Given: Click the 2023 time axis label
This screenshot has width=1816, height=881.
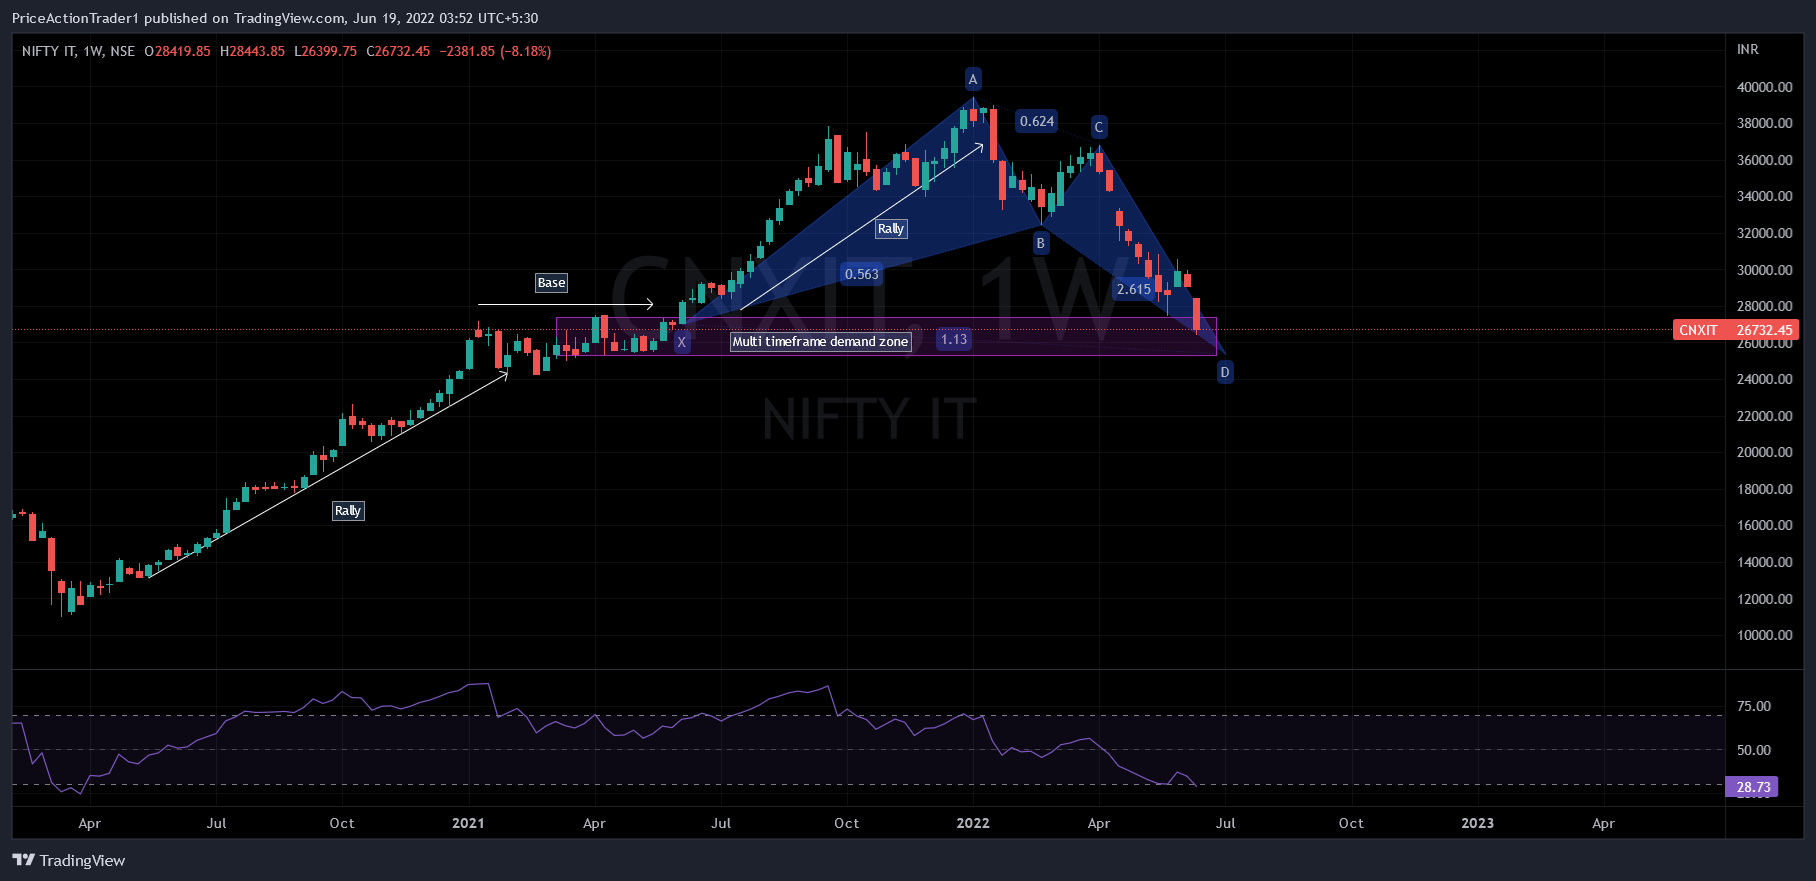Looking at the screenshot, I should (1478, 823).
